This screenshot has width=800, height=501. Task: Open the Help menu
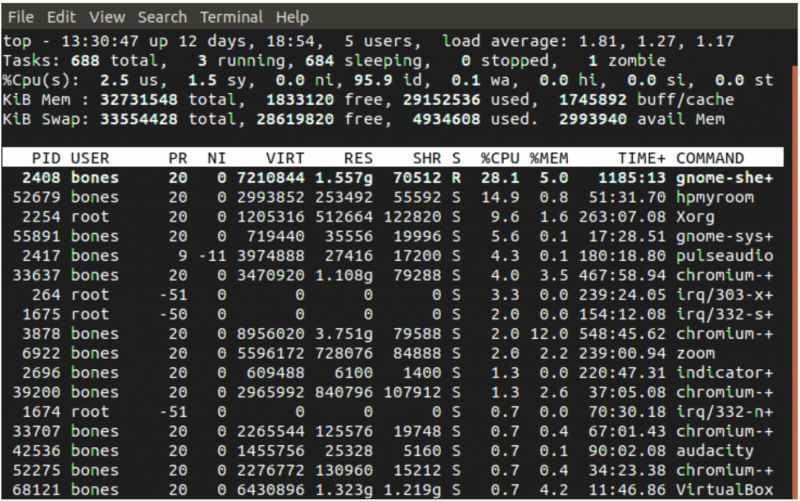pyautogui.click(x=292, y=17)
